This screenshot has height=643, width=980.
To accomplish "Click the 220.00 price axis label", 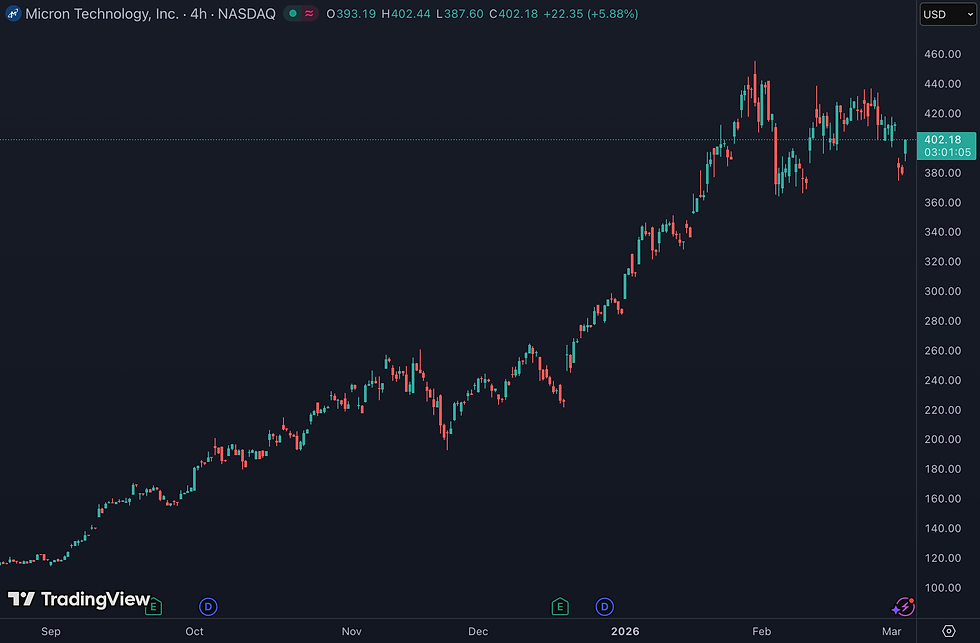I will [942, 410].
